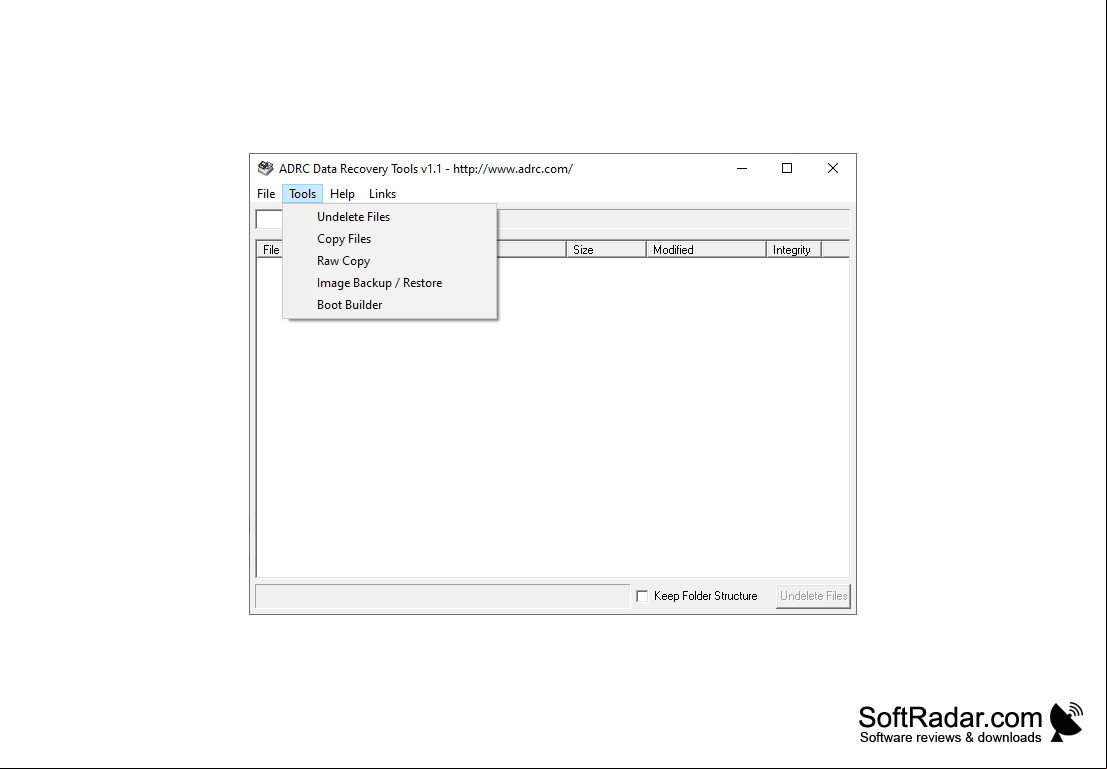The width and height of the screenshot is (1107, 769).
Task: Sort by the Integrity column header
Action: coord(794,249)
